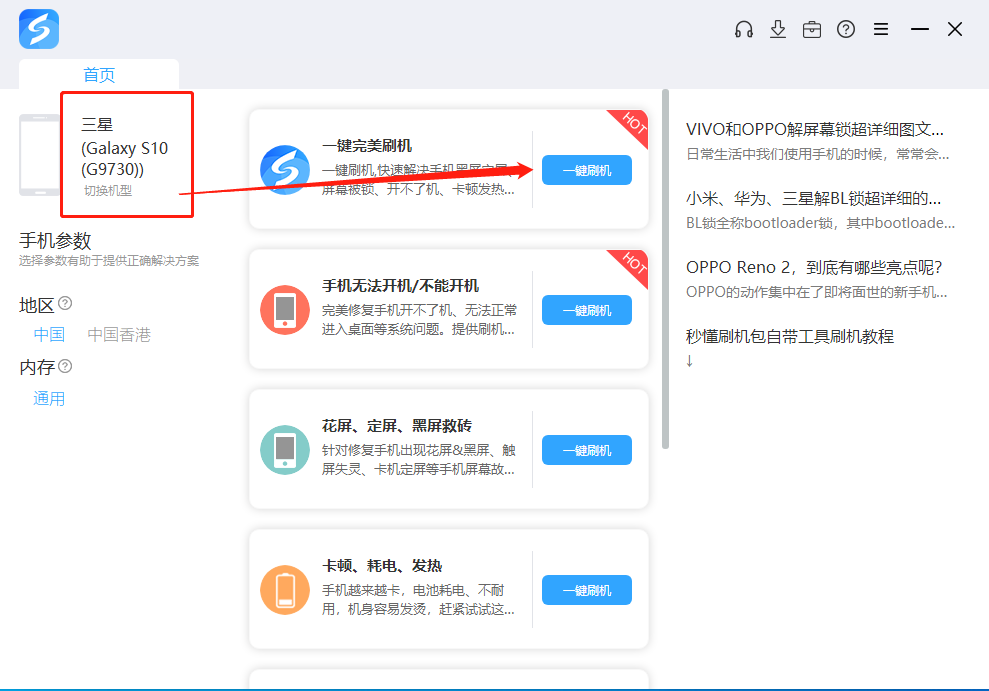Click the 卡顿、耗电、发热 title
Image resolution: width=989 pixels, height=691 pixels.
382,566
